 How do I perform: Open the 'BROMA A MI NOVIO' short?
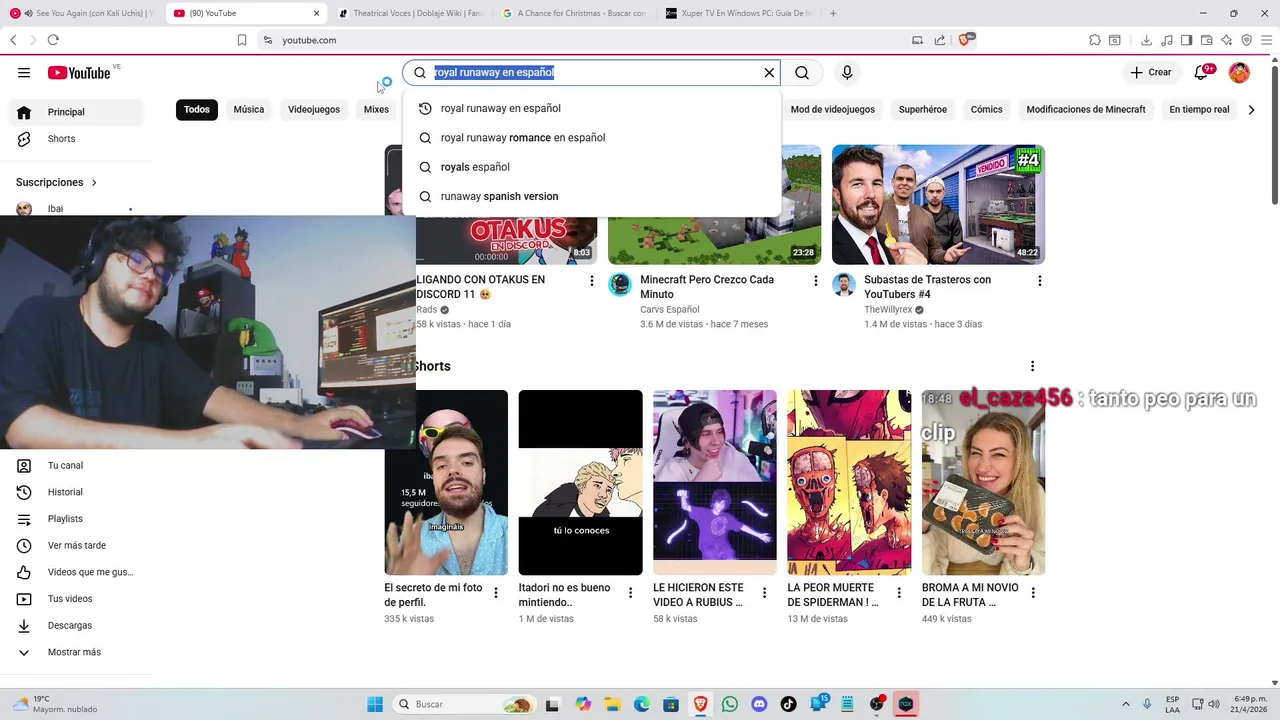coord(983,483)
